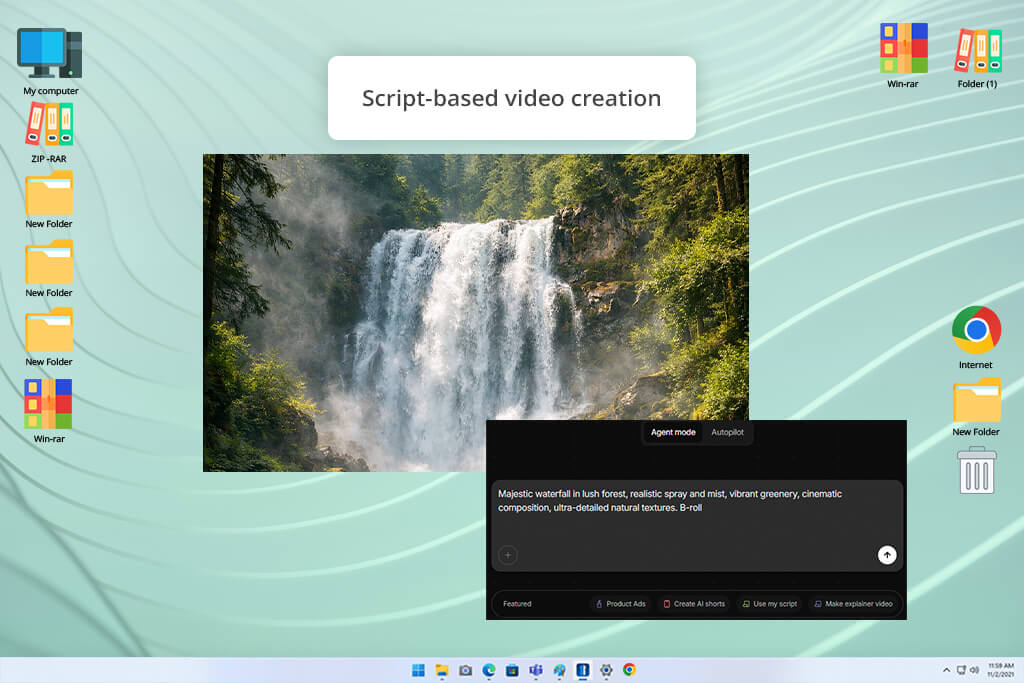The image size is (1024, 683).
Task: Switch to the Autopilot tab
Action: tap(728, 432)
